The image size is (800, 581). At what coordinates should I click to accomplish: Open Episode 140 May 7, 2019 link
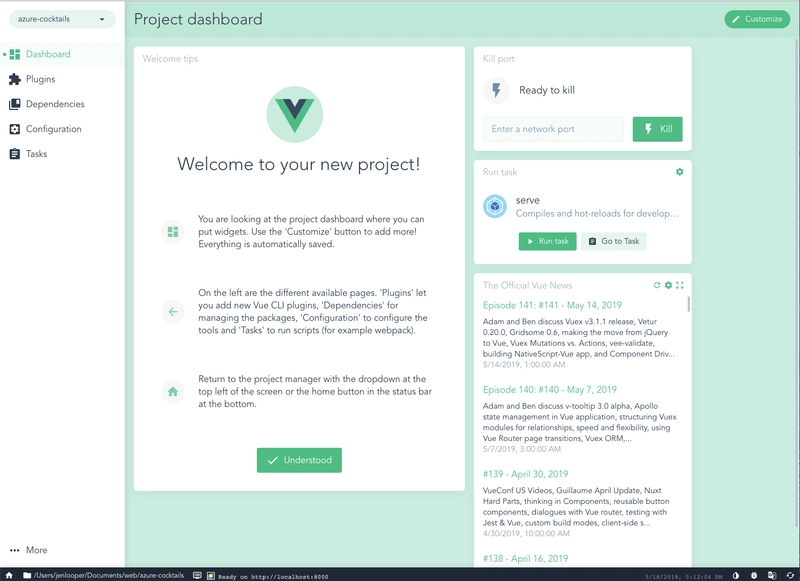(549, 390)
